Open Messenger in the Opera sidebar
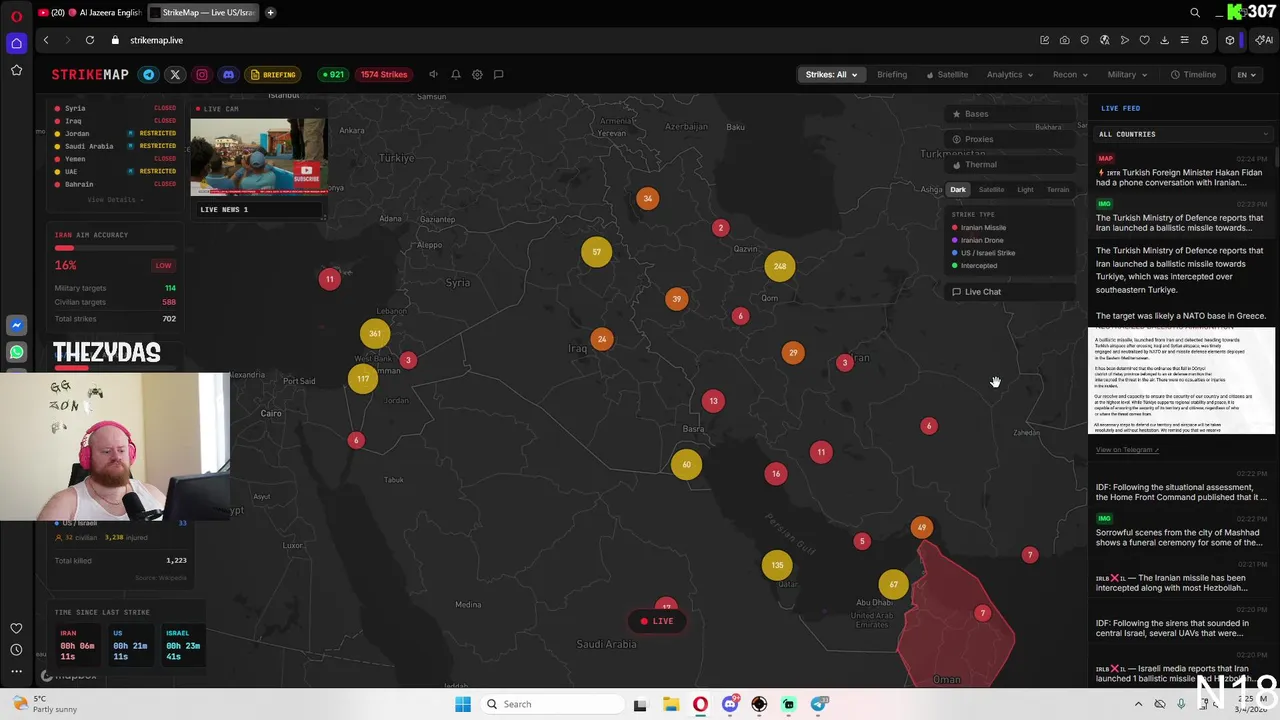The height and width of the screenshot is (720, 1280). coord(16,325)
